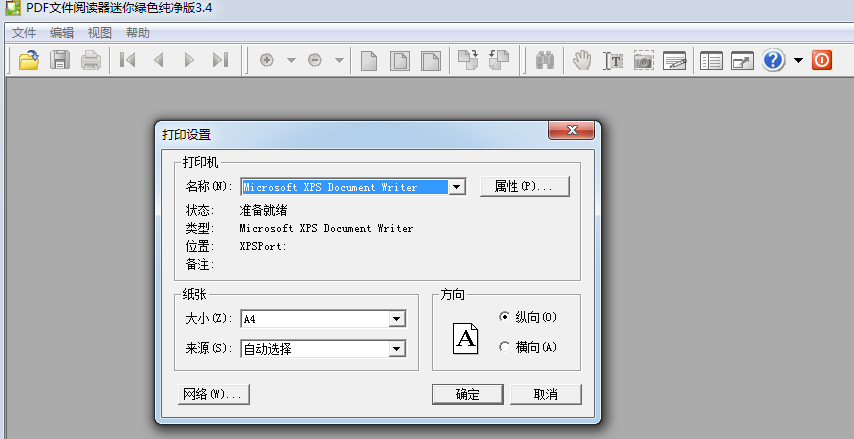Rotate pages counterclockwise icon

[x=499, y=59]
